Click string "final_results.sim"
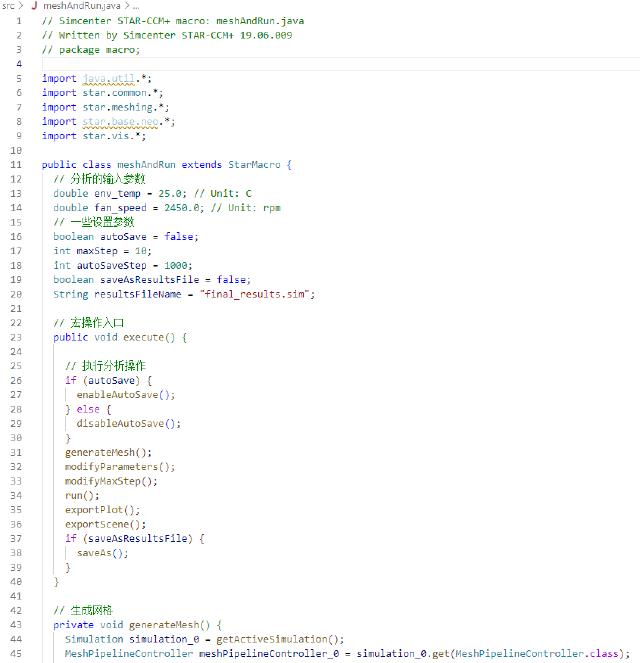This screenshot has width=640, height=663. (254, 294)
